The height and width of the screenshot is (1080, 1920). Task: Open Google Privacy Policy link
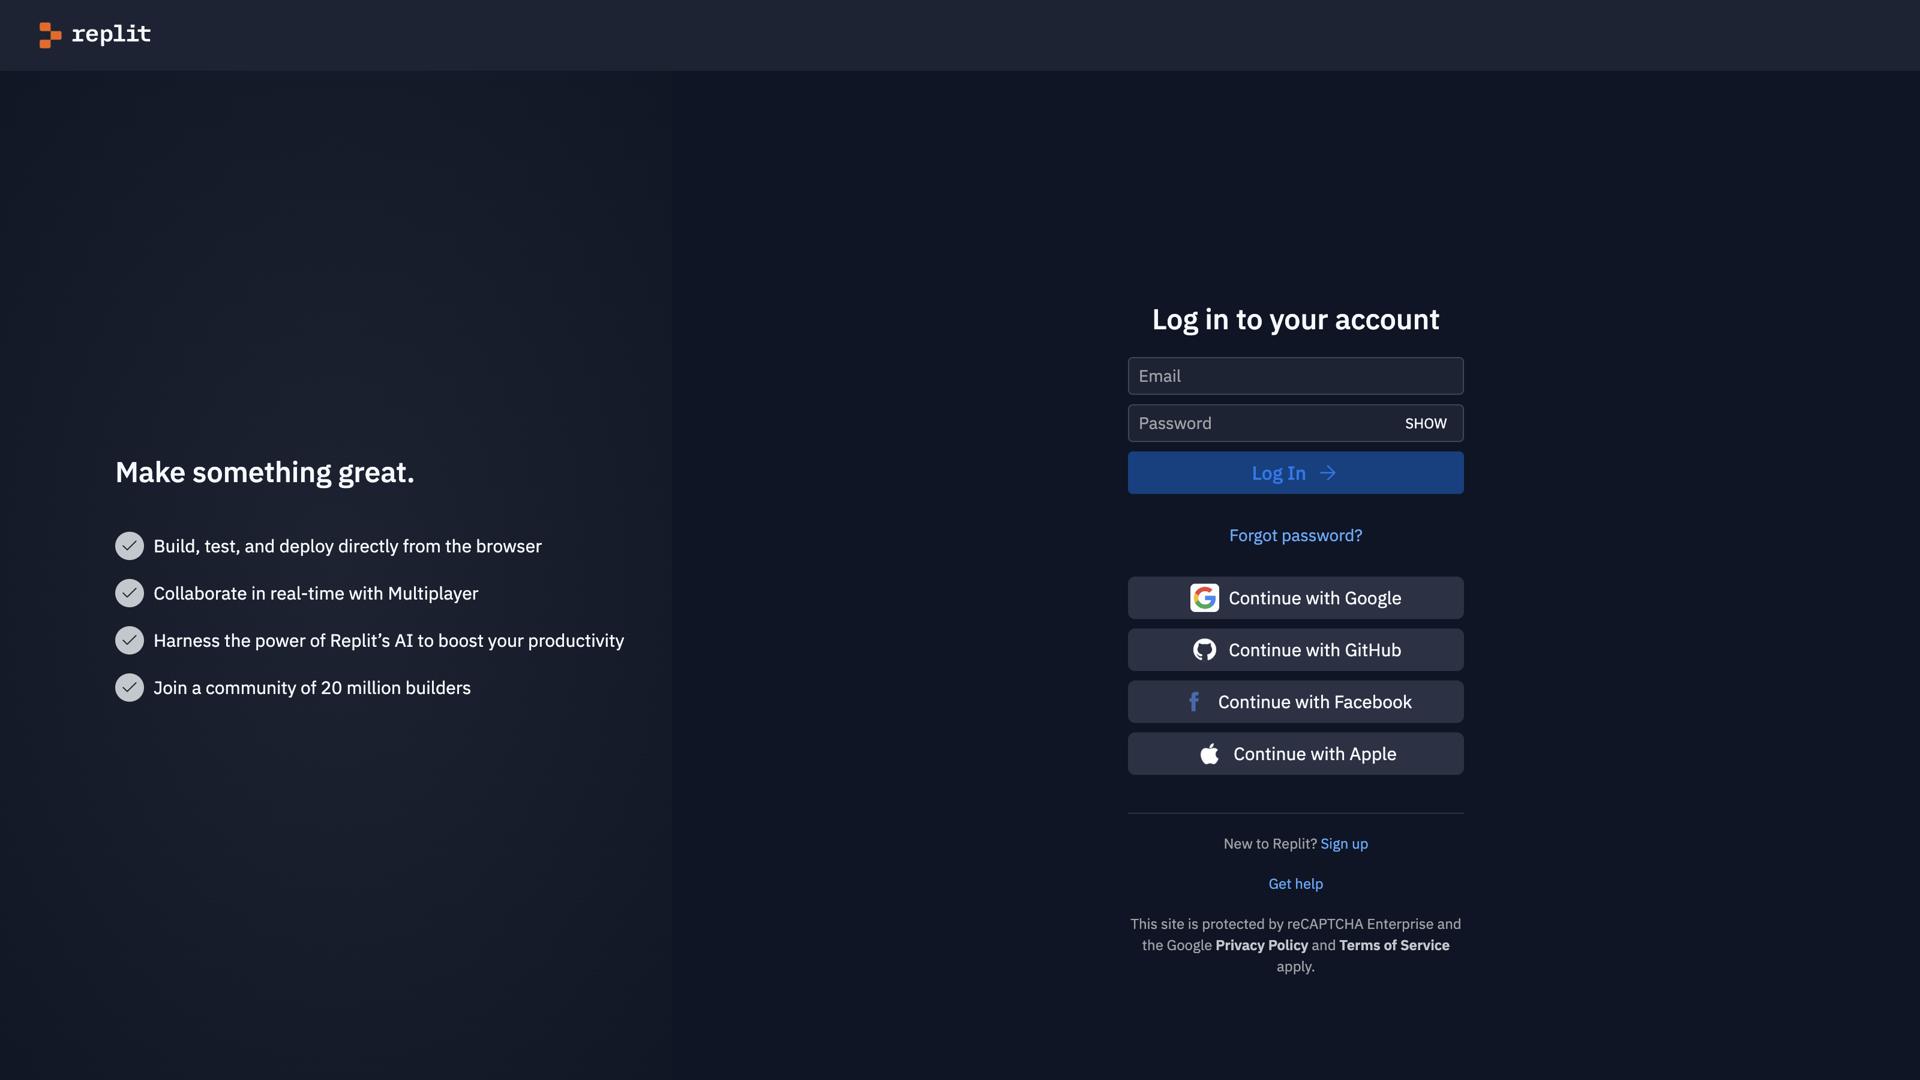(1261, 945)
